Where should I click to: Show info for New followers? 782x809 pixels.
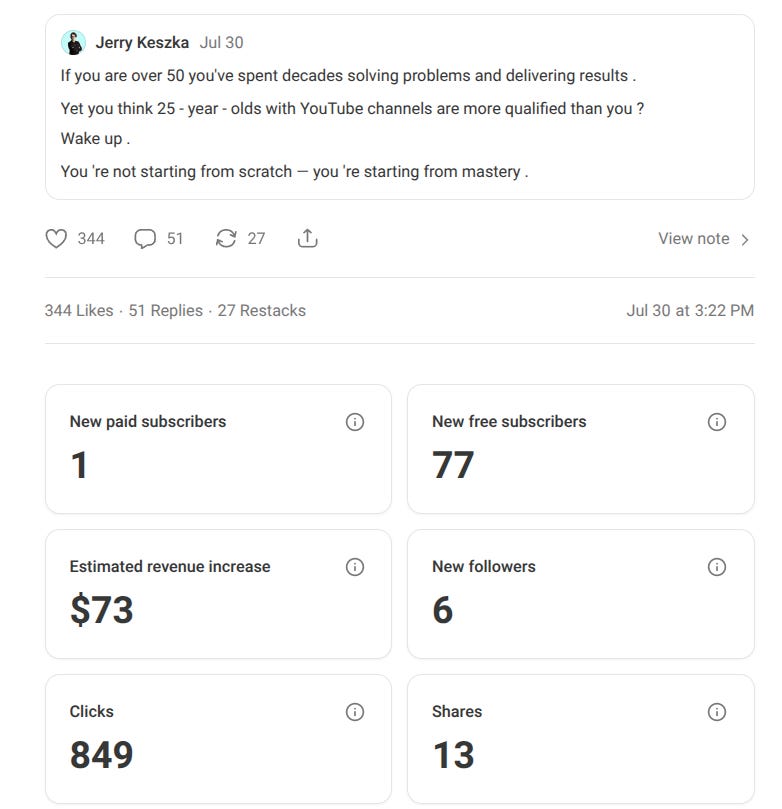click(716, 567)
